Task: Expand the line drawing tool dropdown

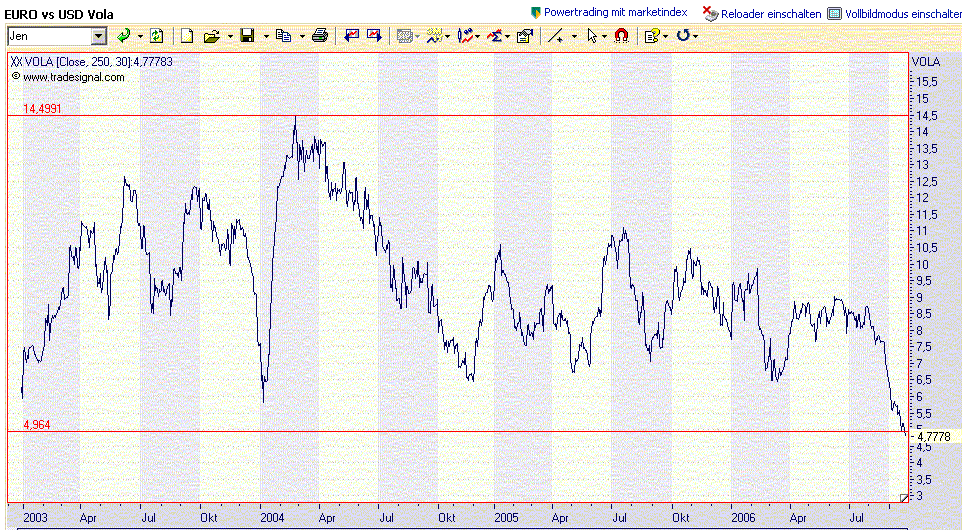Action: 574,37
